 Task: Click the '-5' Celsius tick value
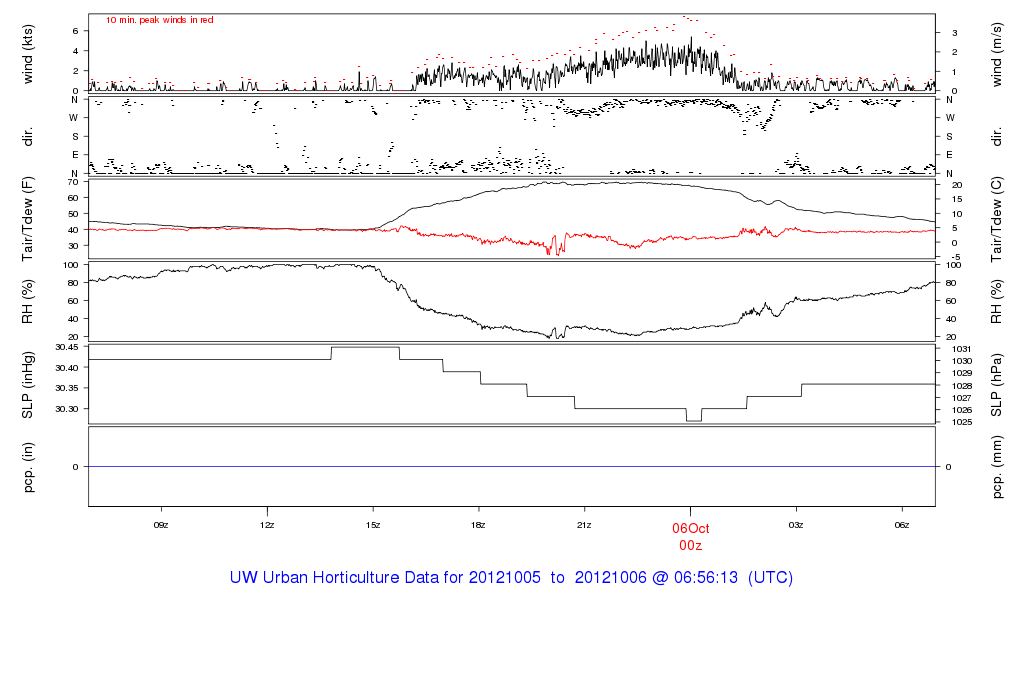tap(955, 257)
